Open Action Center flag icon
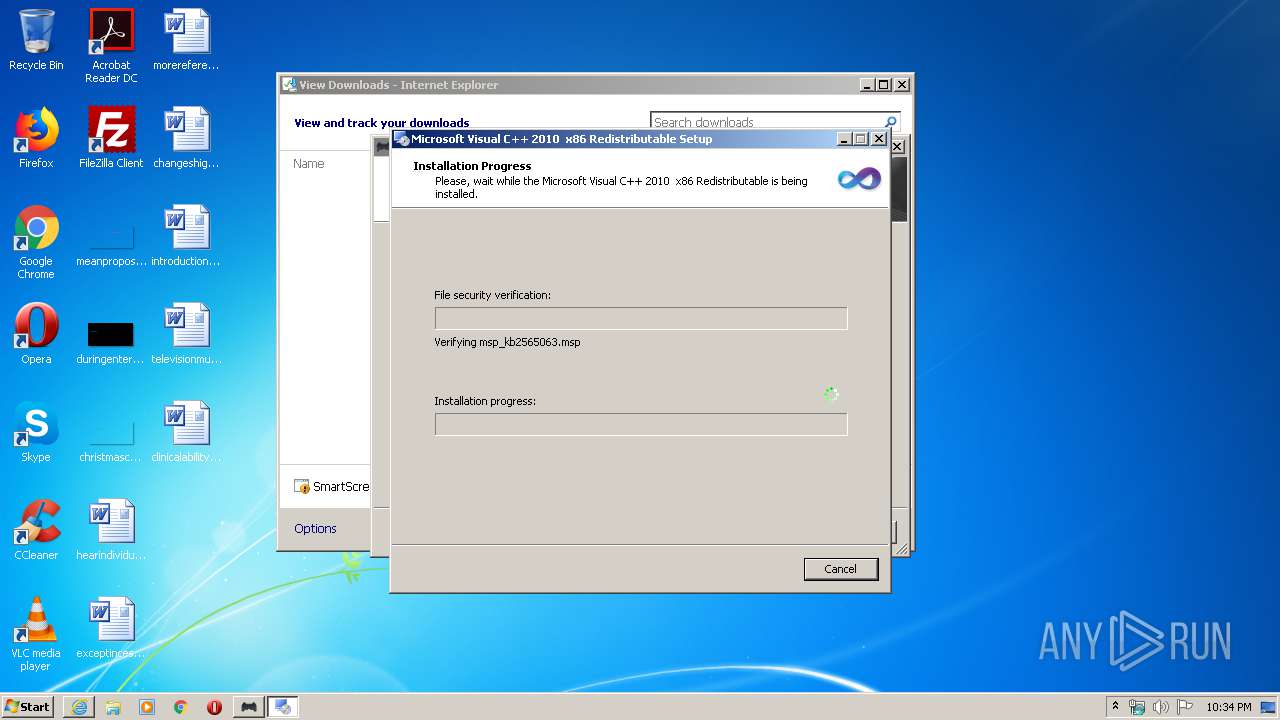 pos(1185,707)
